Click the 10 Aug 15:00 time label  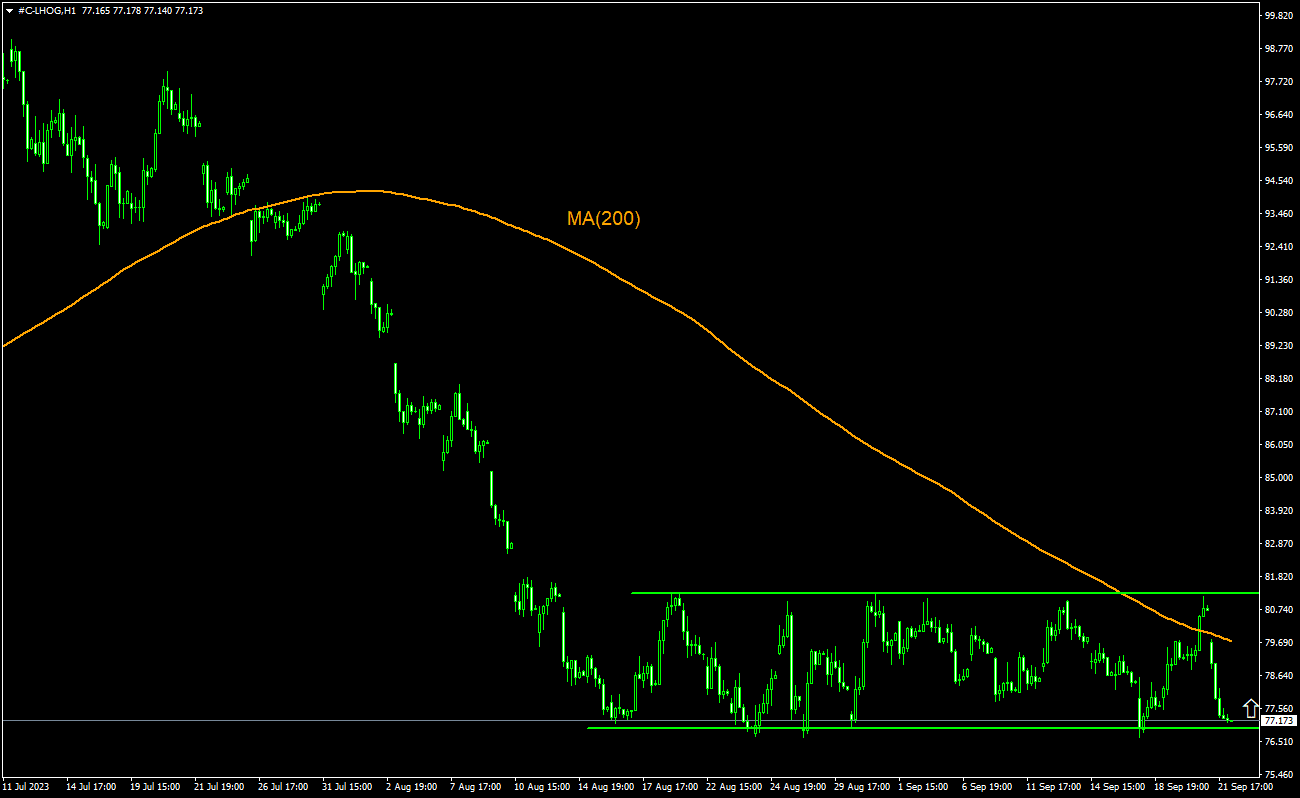click(x=541, y=787)
